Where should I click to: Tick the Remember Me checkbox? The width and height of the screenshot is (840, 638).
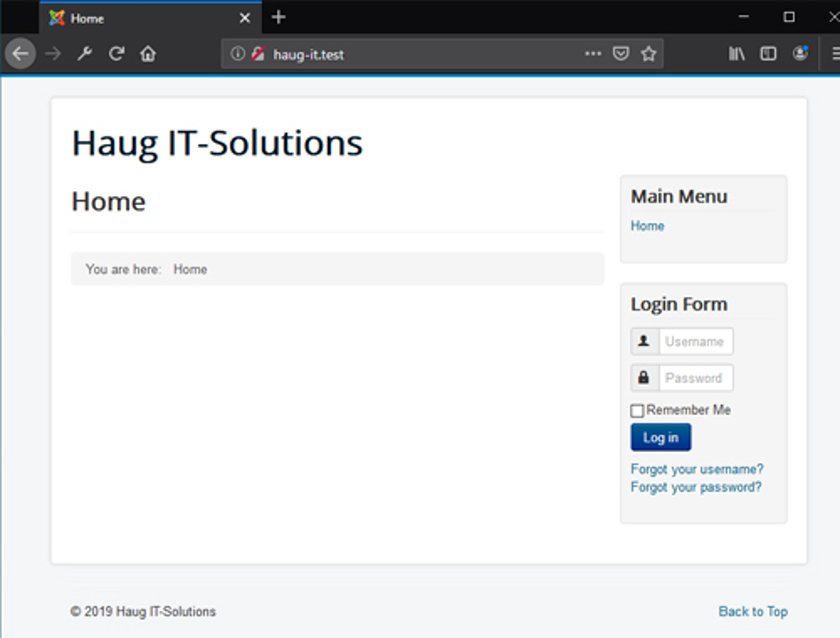coord(637,411)
